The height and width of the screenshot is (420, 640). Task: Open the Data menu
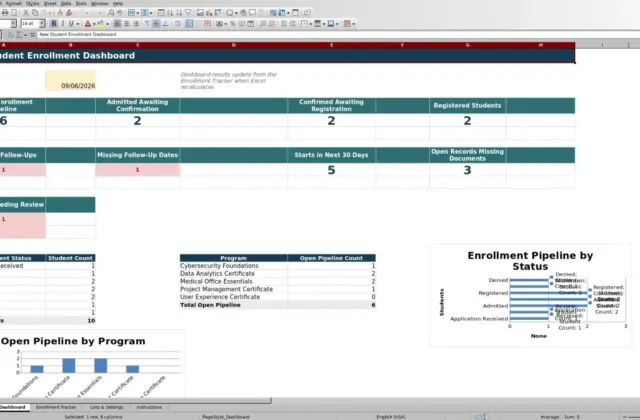click(66, 3)
